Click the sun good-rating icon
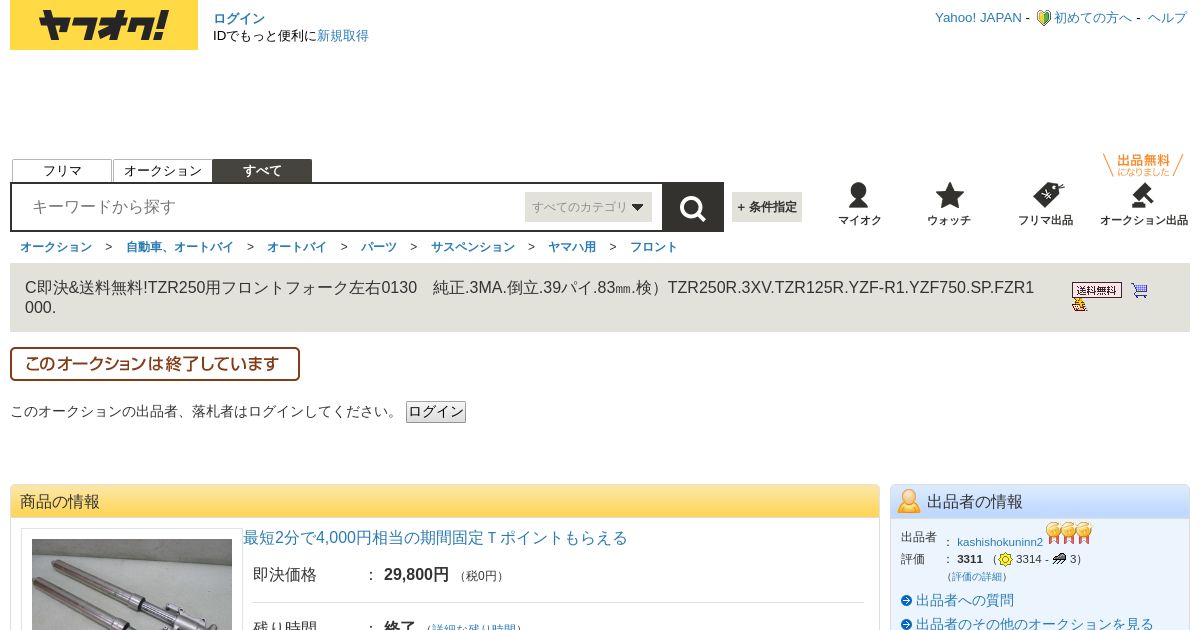The image size is (1200, 630). pyautogui.click(x=1006, y=559)
